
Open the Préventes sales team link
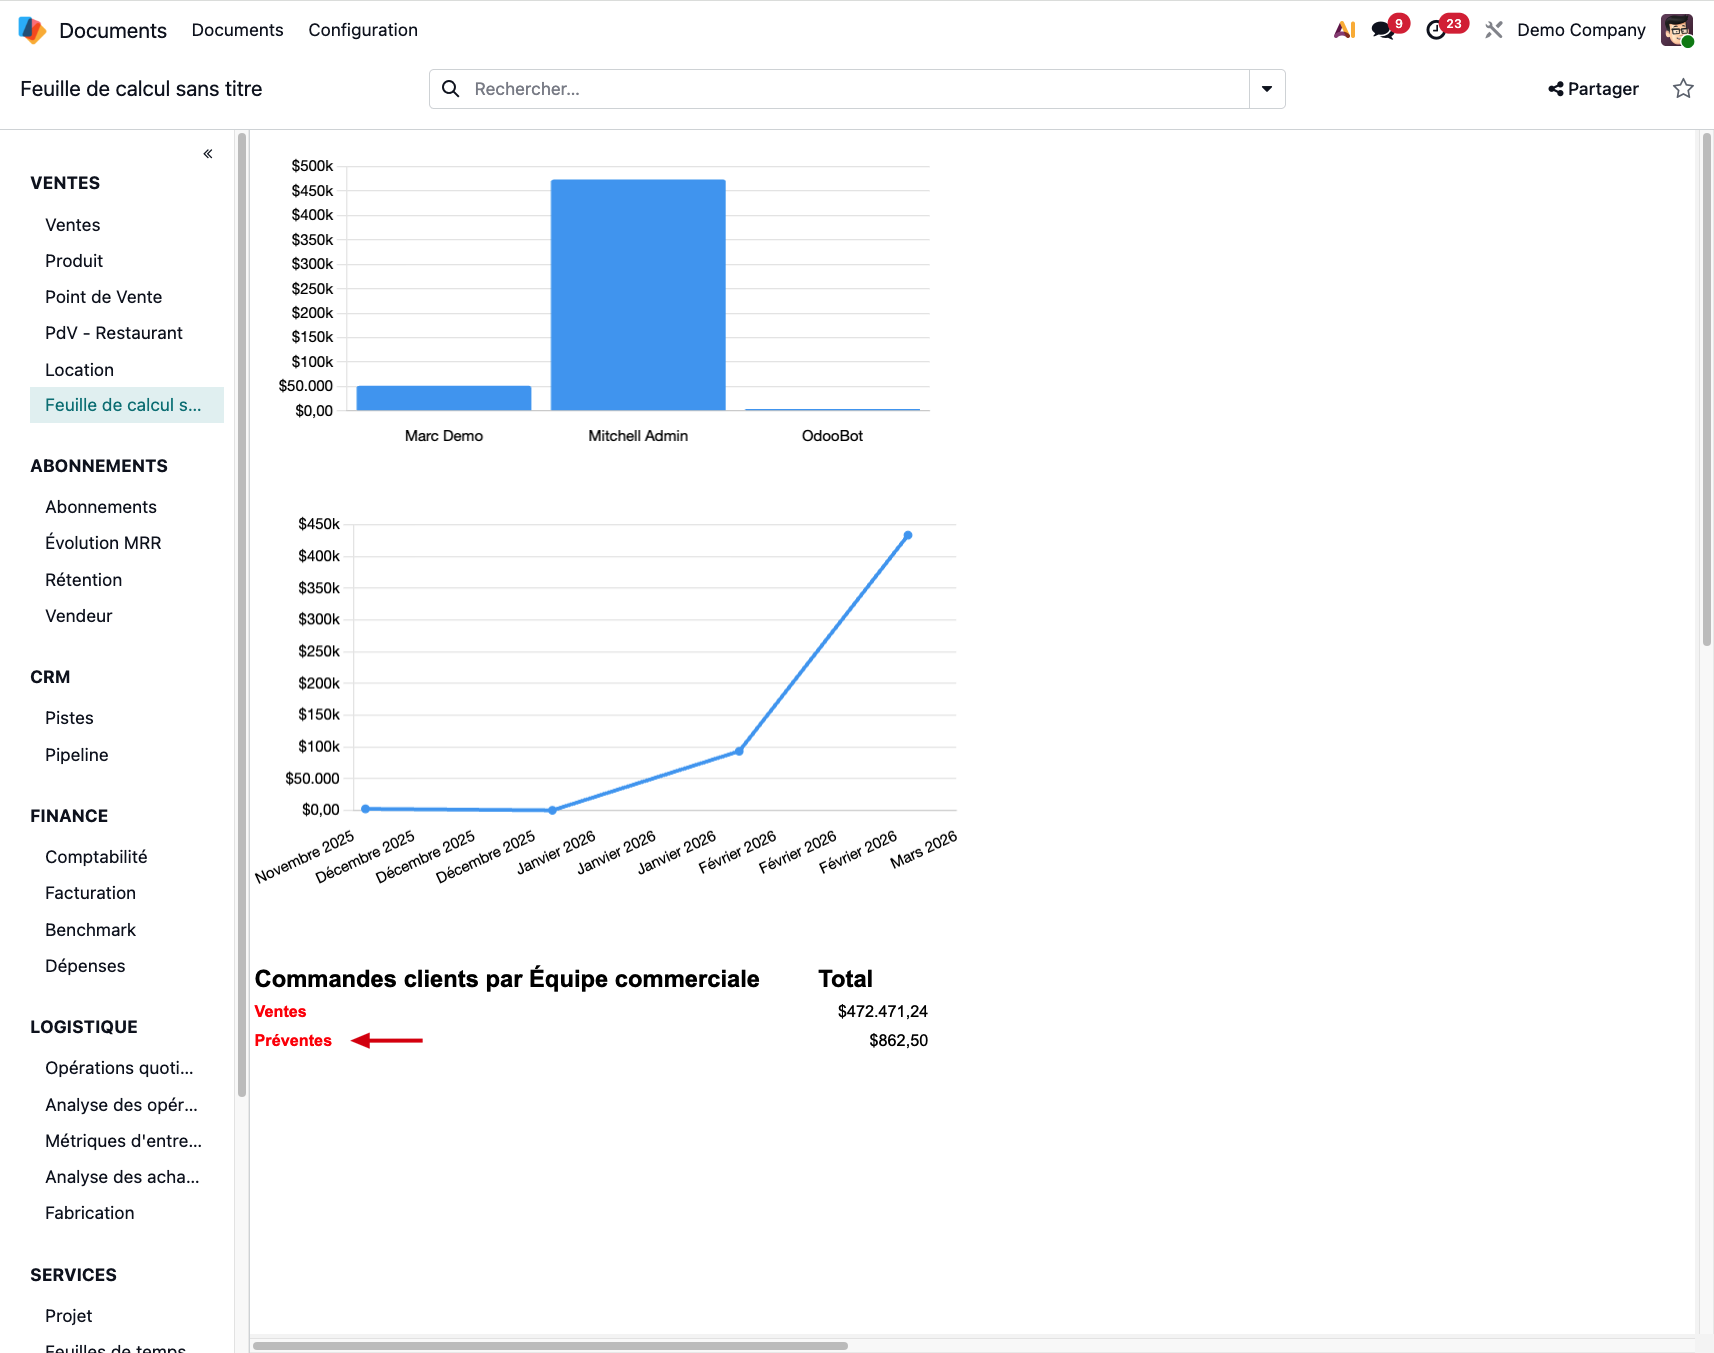[x=293, y=1040]
